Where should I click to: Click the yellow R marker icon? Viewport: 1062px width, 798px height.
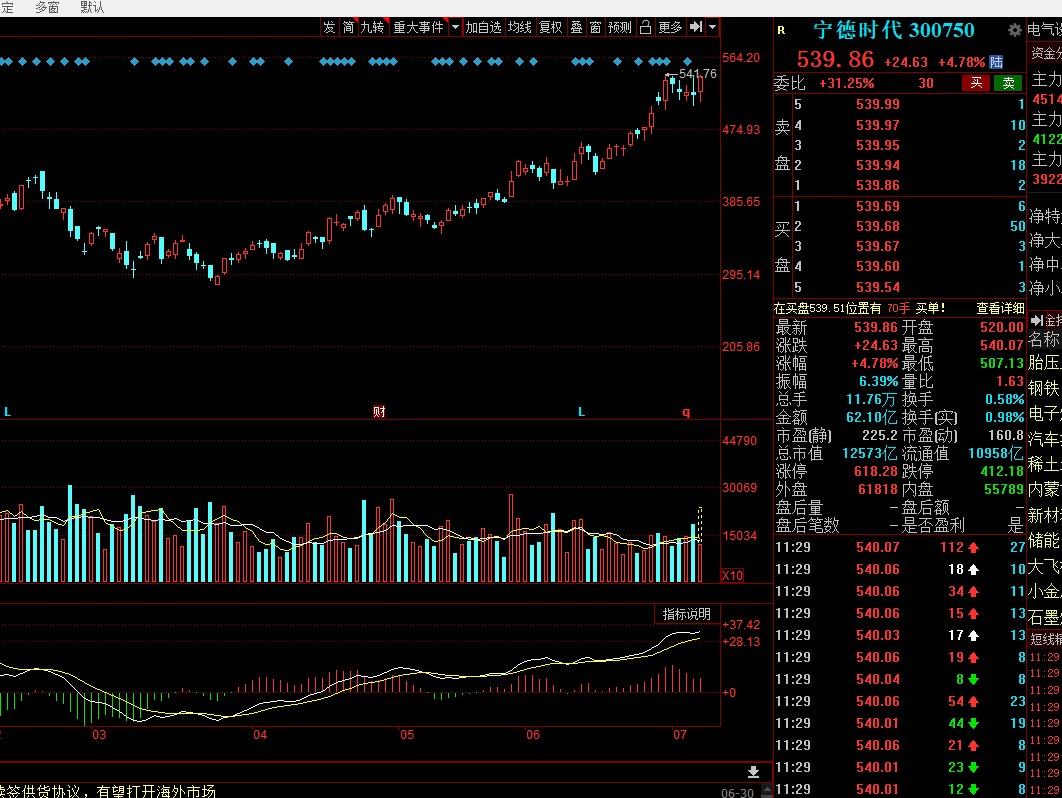781,30
